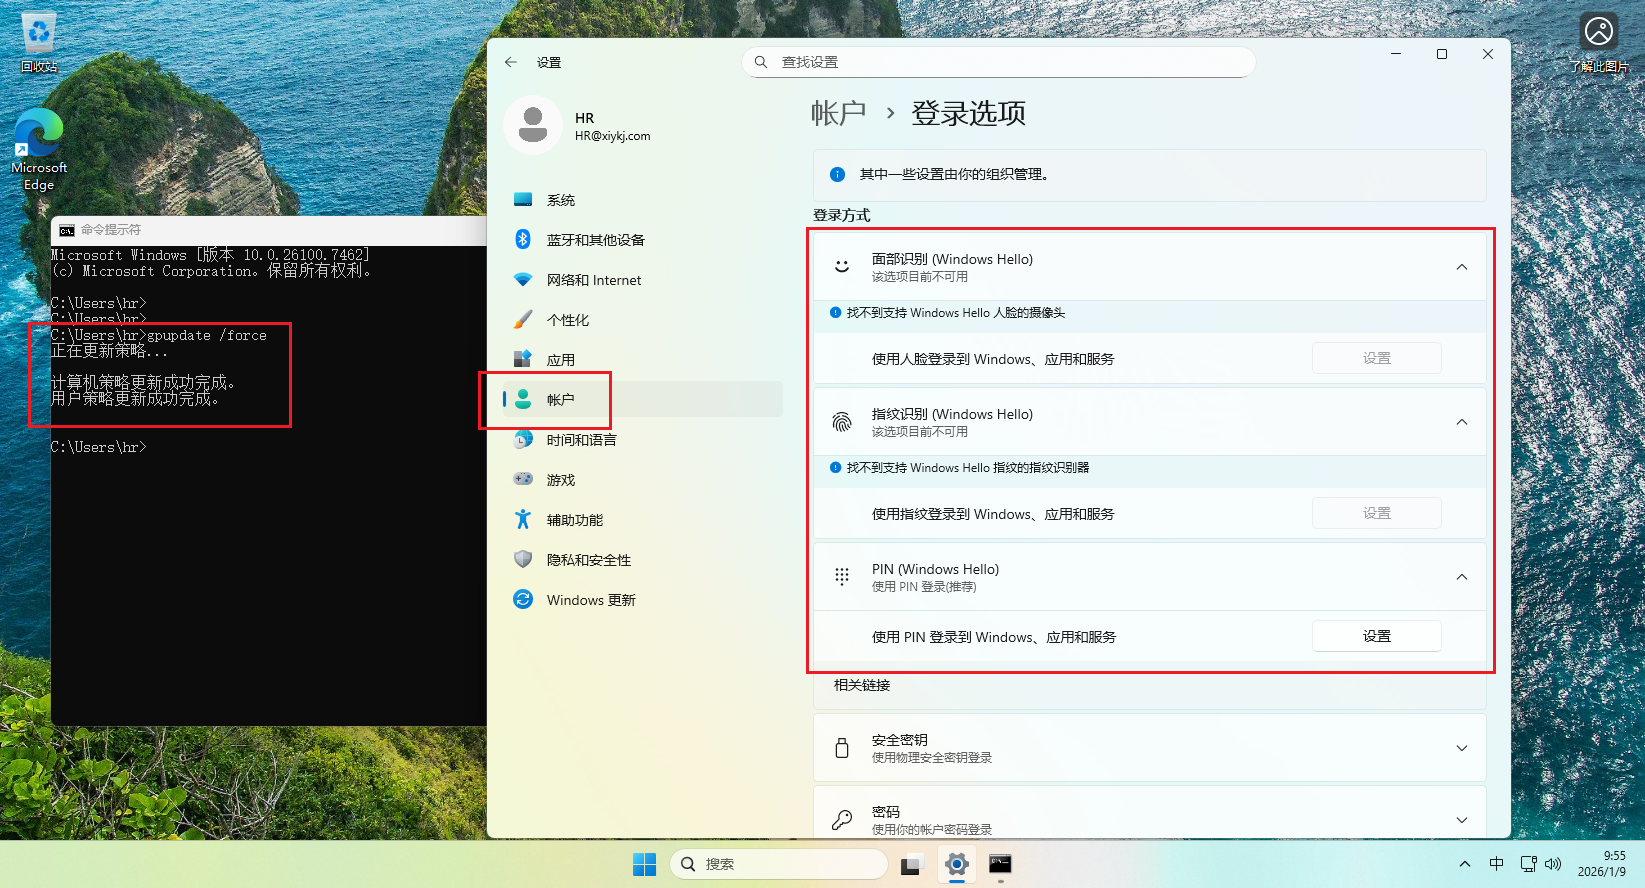
Task: Open Windows 更新 settings category
Action: [641, 600]
